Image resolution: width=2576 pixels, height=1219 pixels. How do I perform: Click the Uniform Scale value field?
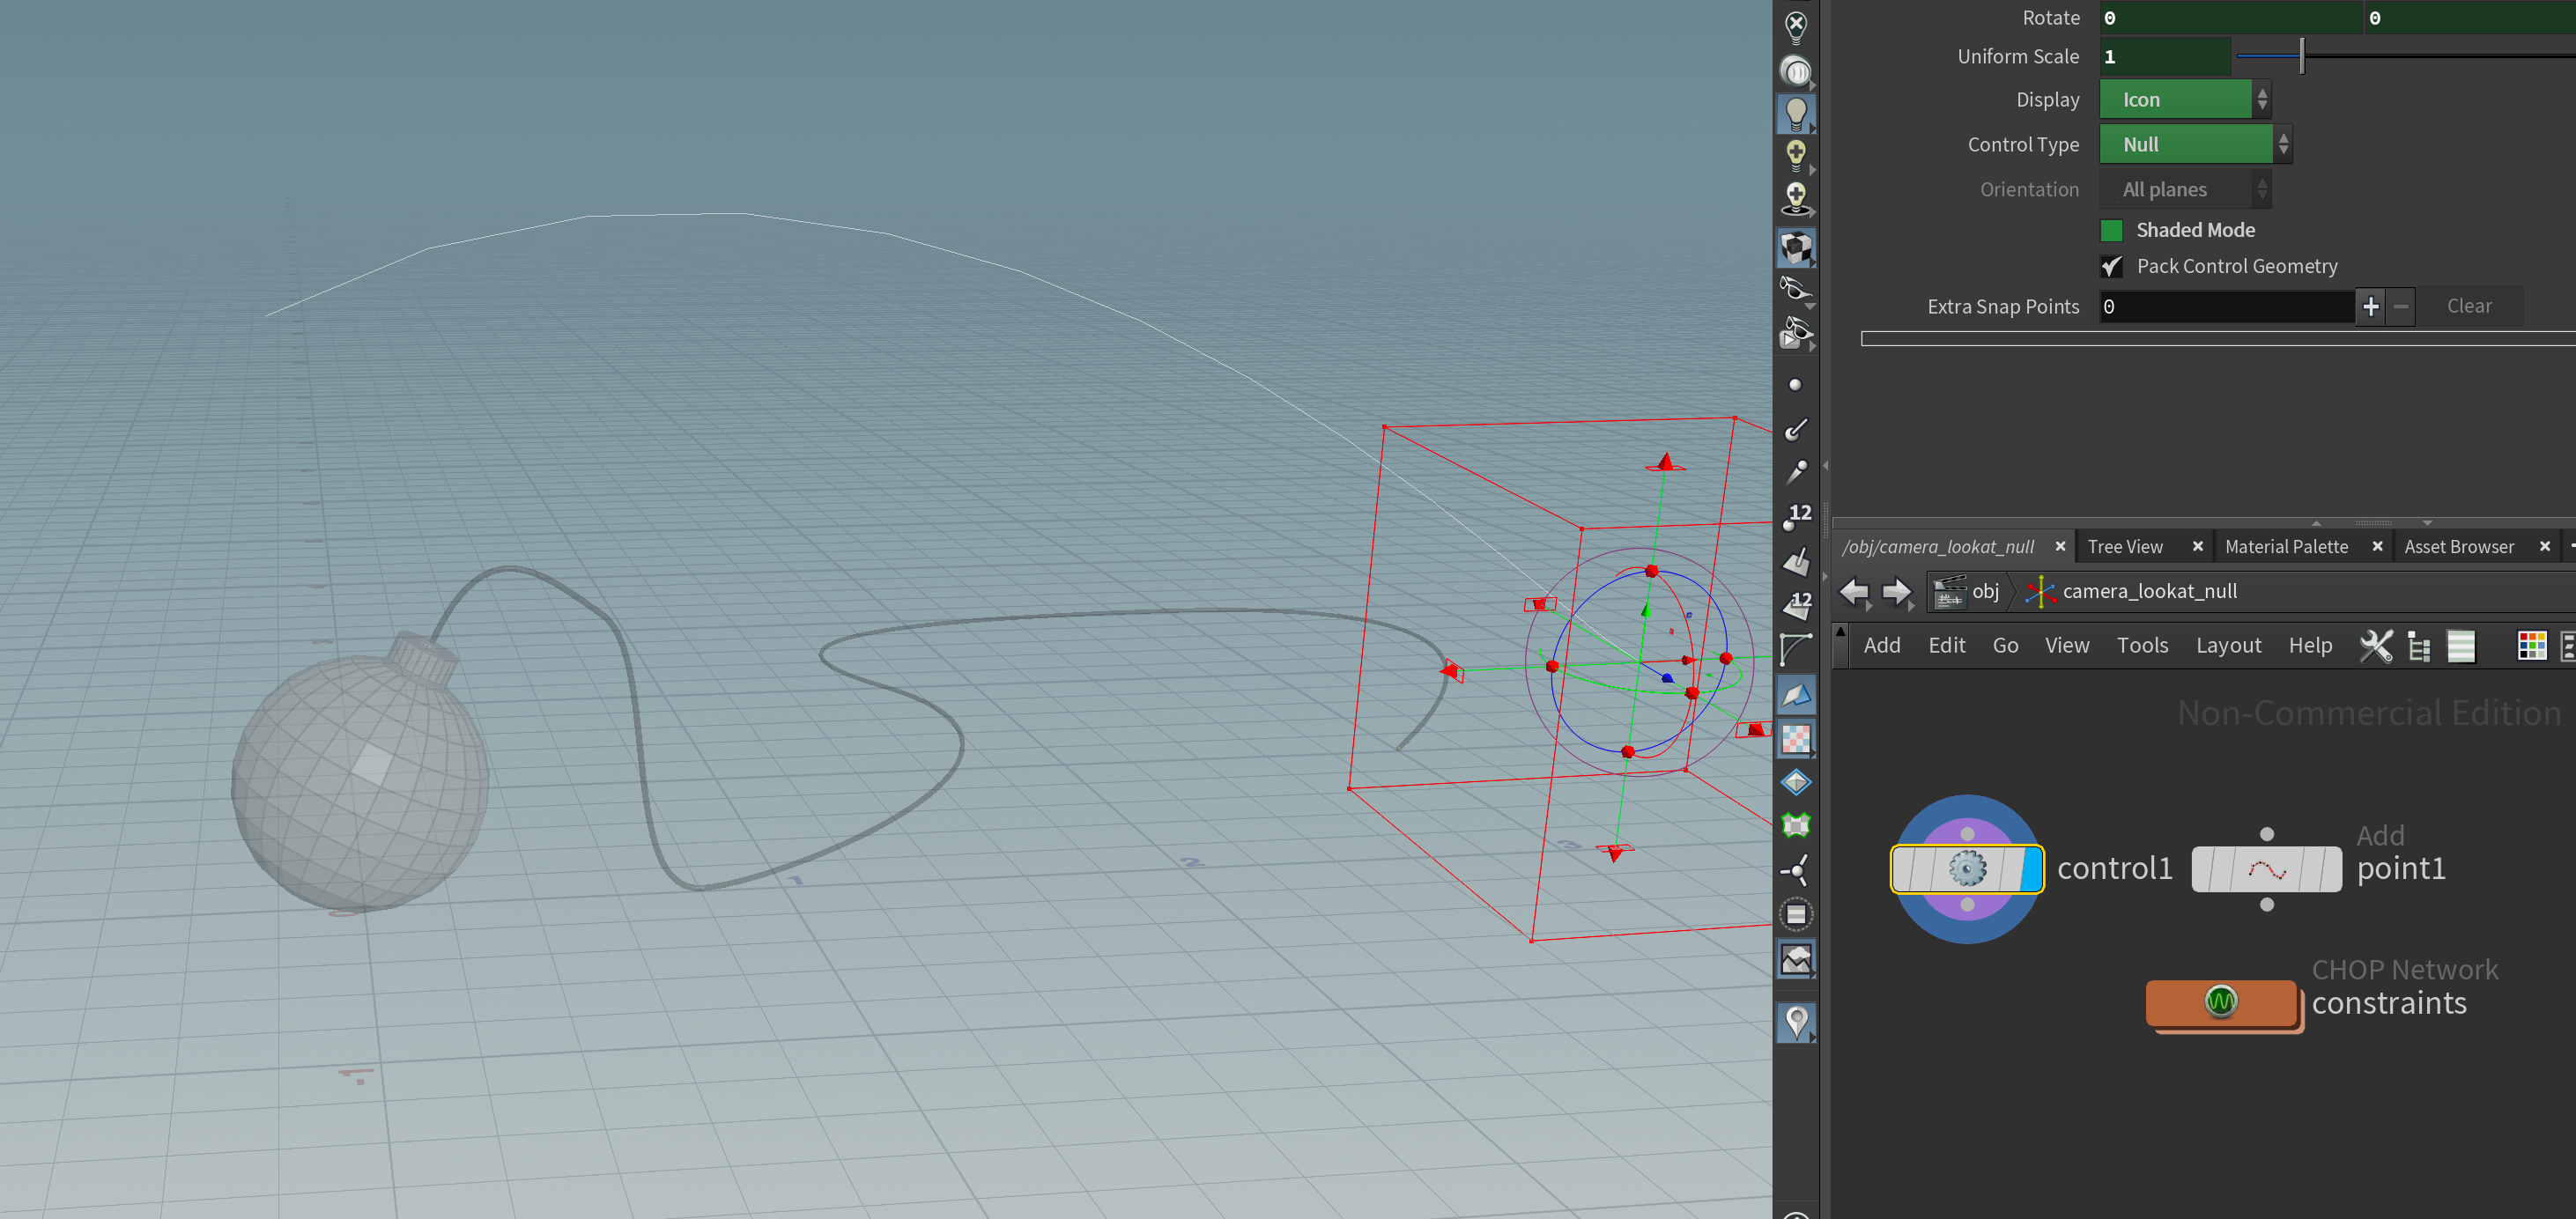coord(2164,57)
